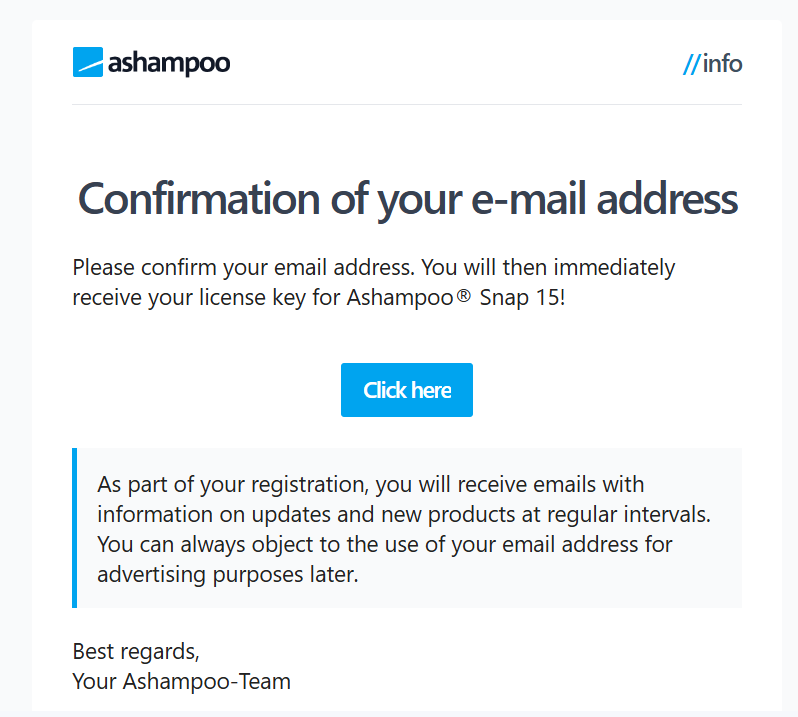
Task: Click the Your Ashampoo-Team signature
Action: click(181, 682)
